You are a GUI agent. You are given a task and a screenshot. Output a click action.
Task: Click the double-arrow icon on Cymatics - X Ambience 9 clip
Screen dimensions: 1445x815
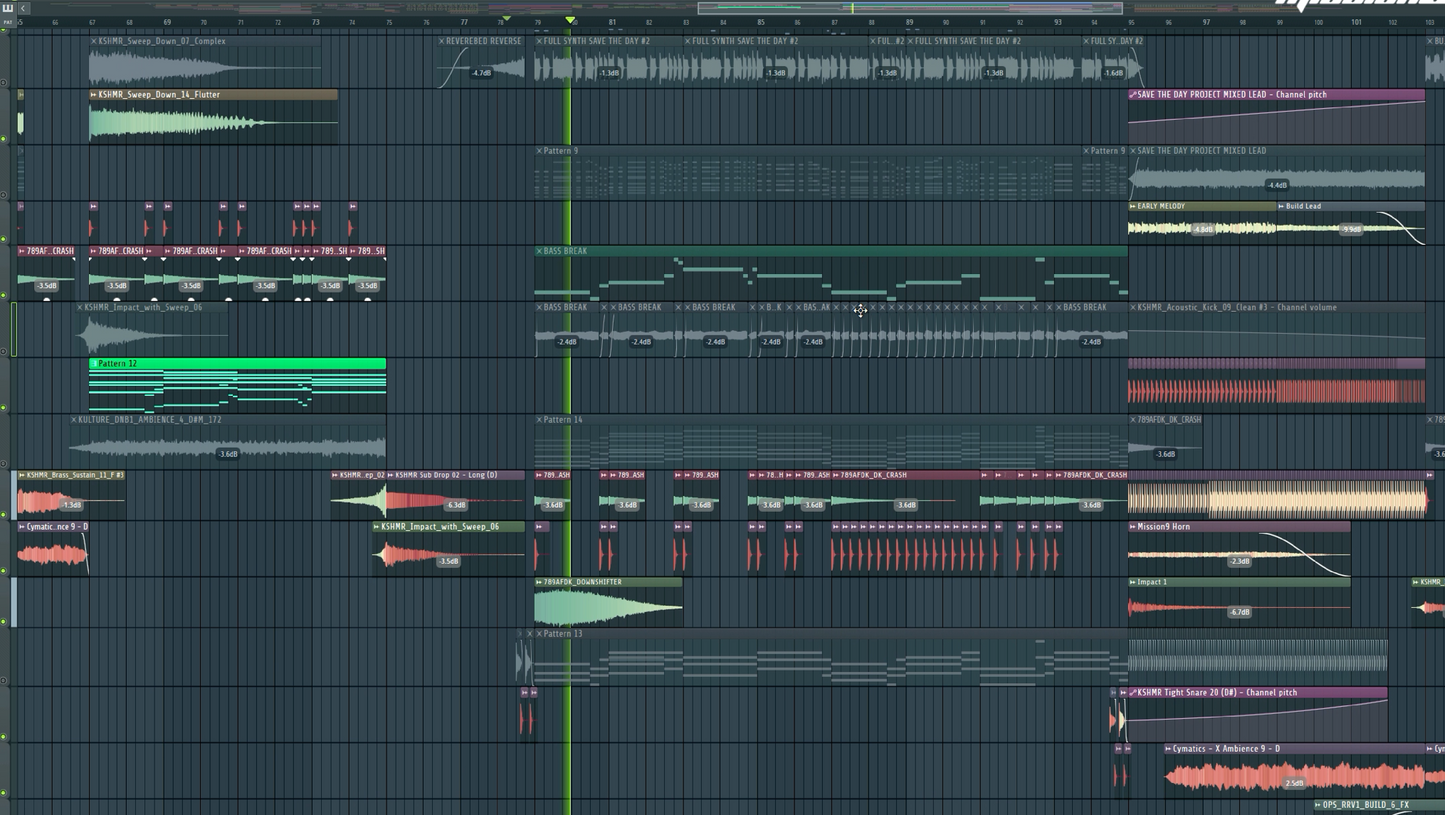pos(1166,748)
